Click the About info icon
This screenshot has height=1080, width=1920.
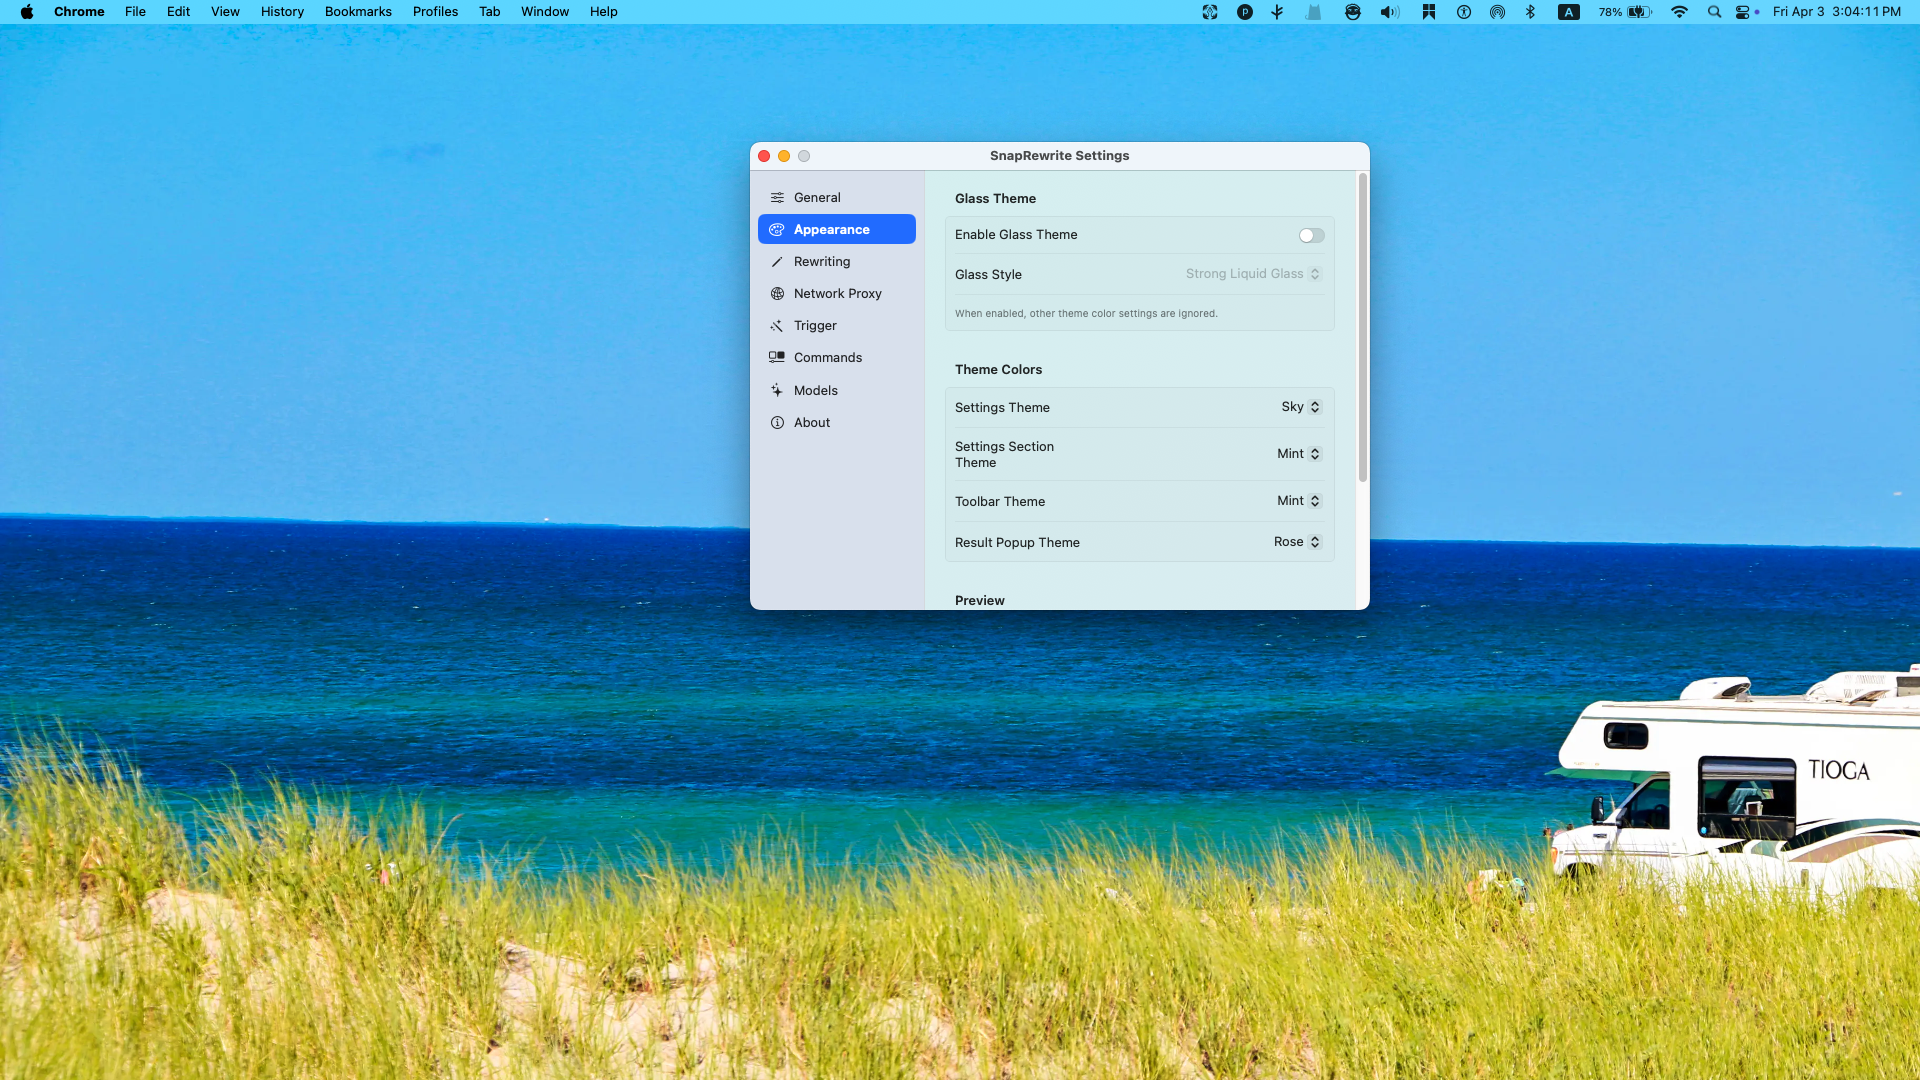click(x=777, y=423)
